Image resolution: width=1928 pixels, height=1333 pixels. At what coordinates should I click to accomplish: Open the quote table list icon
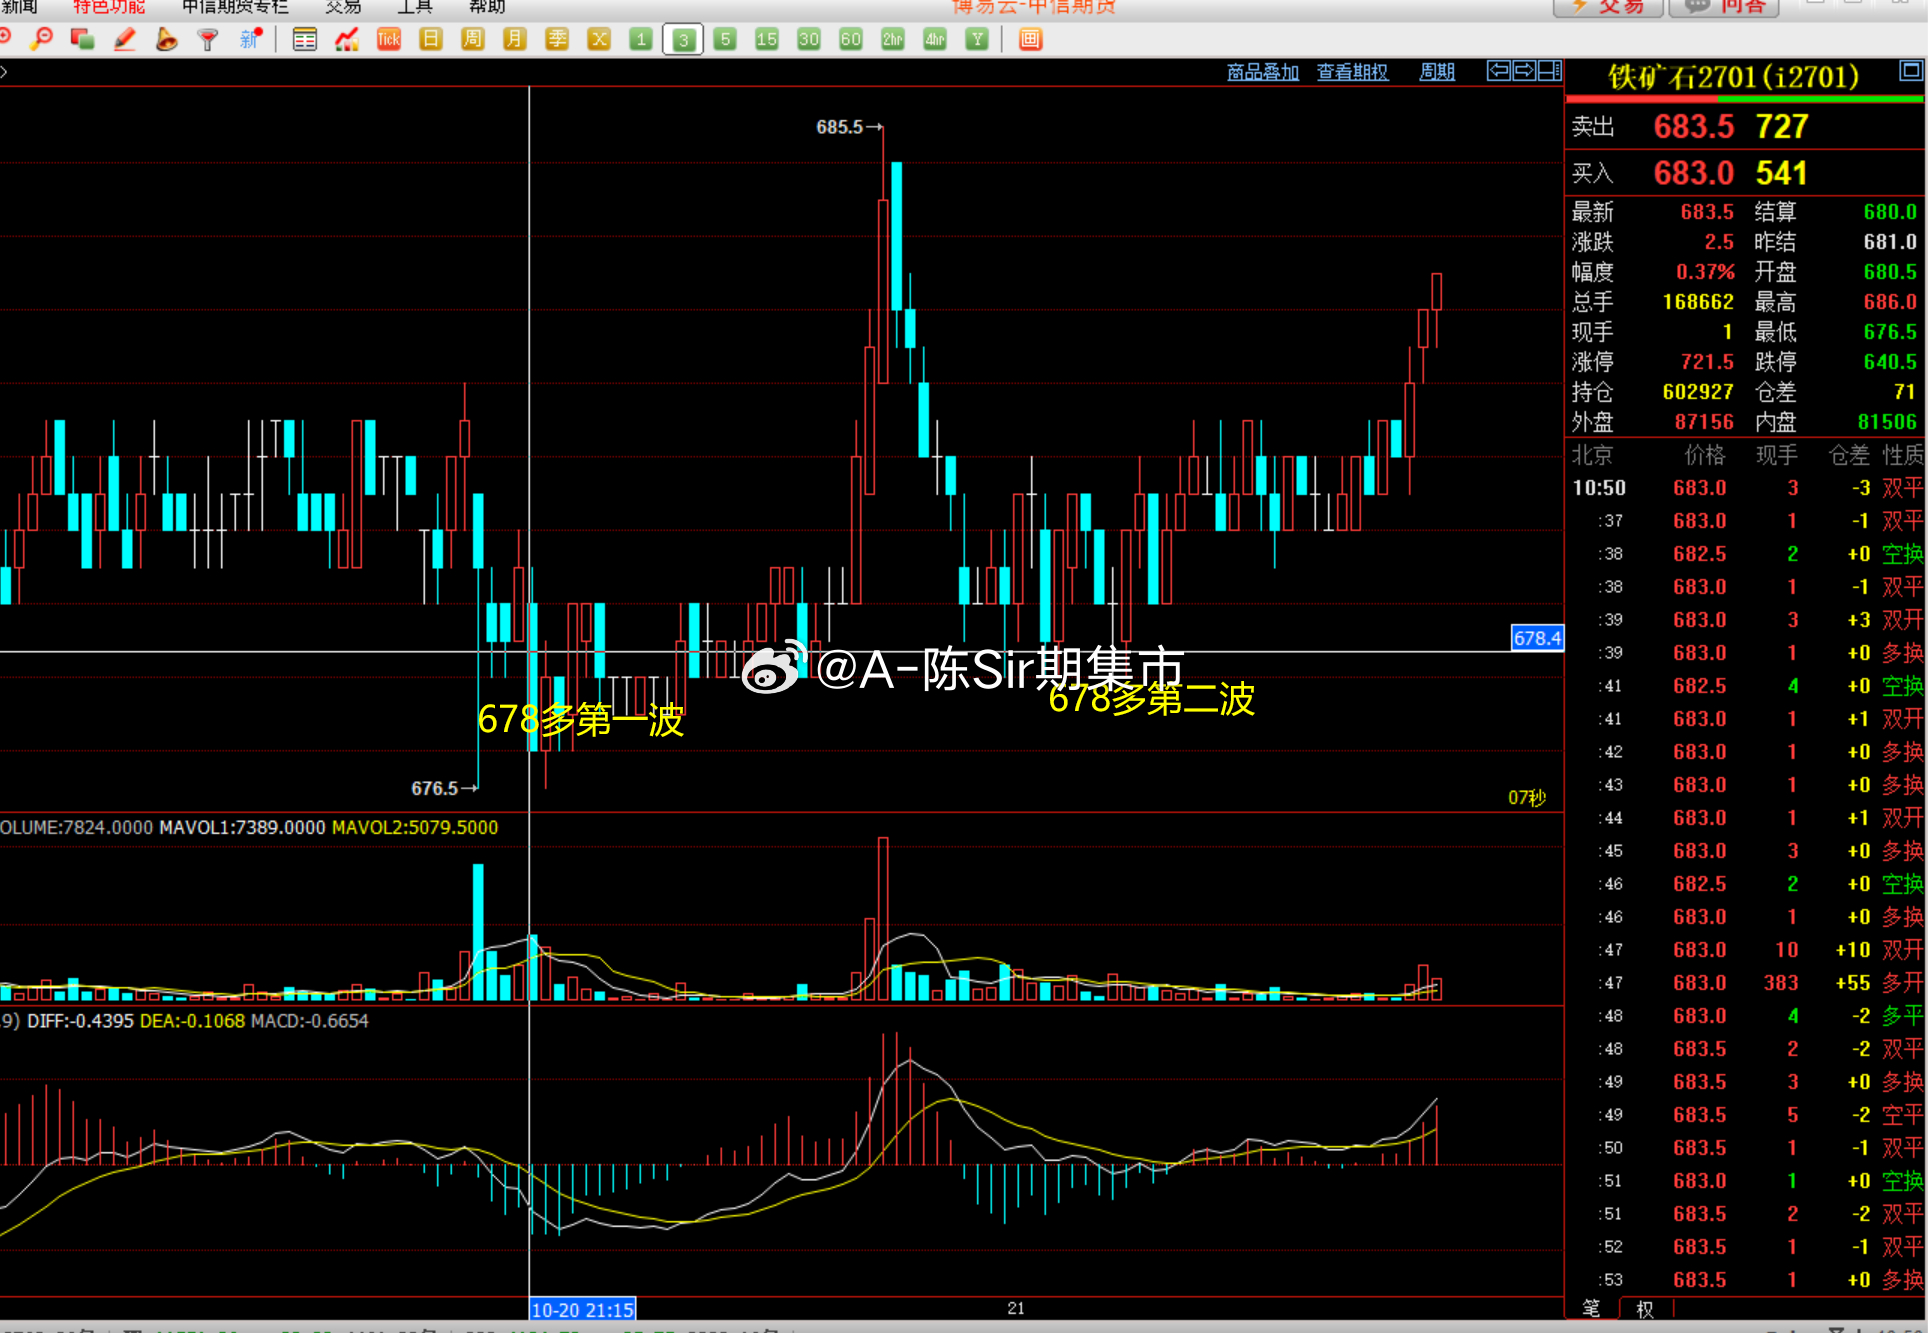coord(304,39)
